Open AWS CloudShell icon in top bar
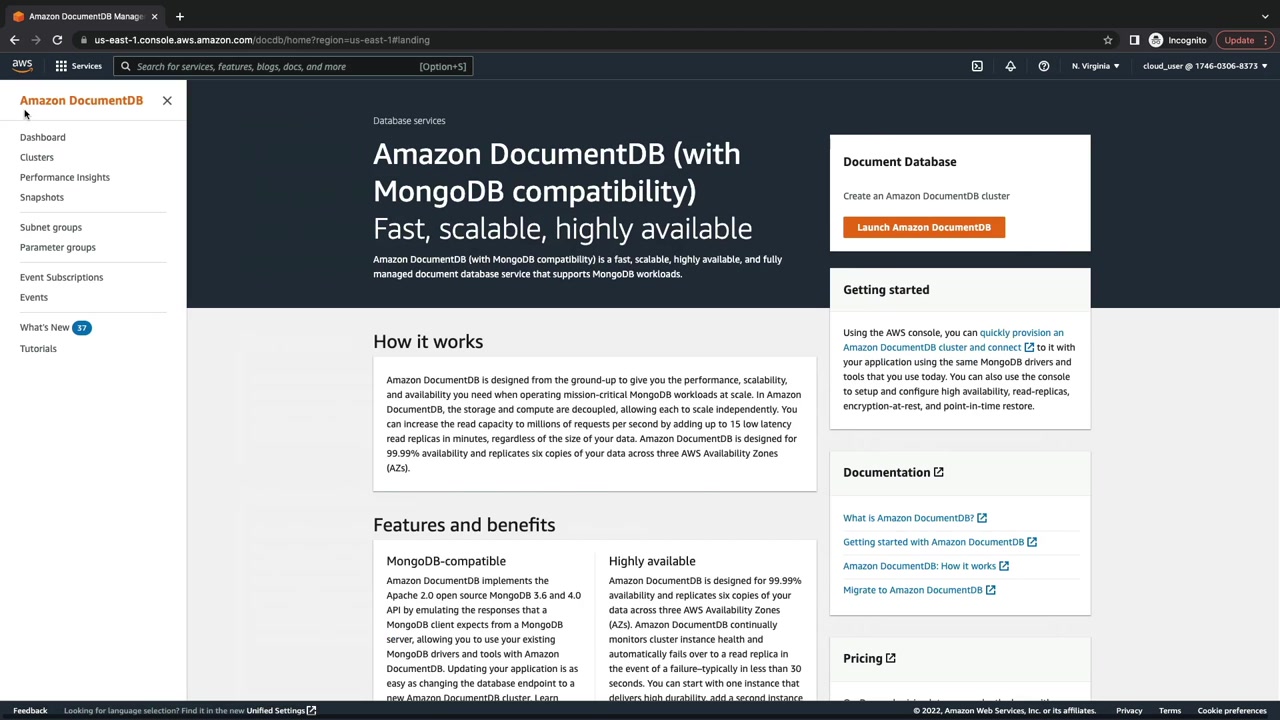The width and height of the screenshot is (1280, 720). click(977, 66)
